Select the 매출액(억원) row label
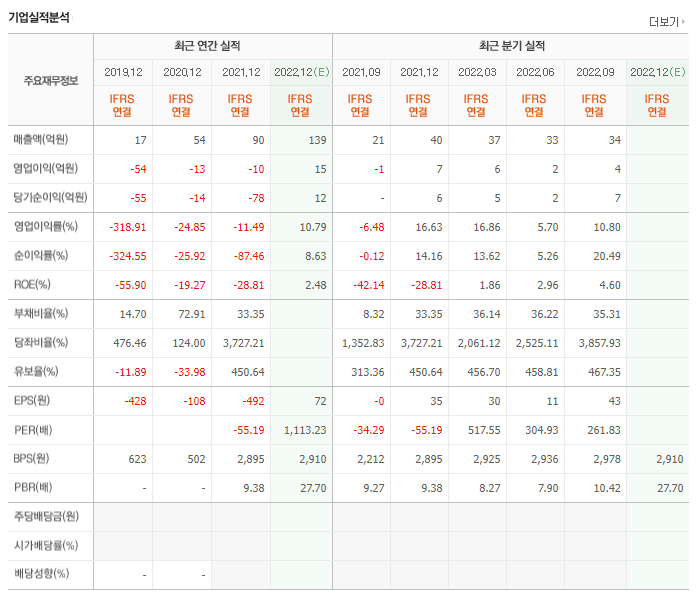 (x=41, y=140)
